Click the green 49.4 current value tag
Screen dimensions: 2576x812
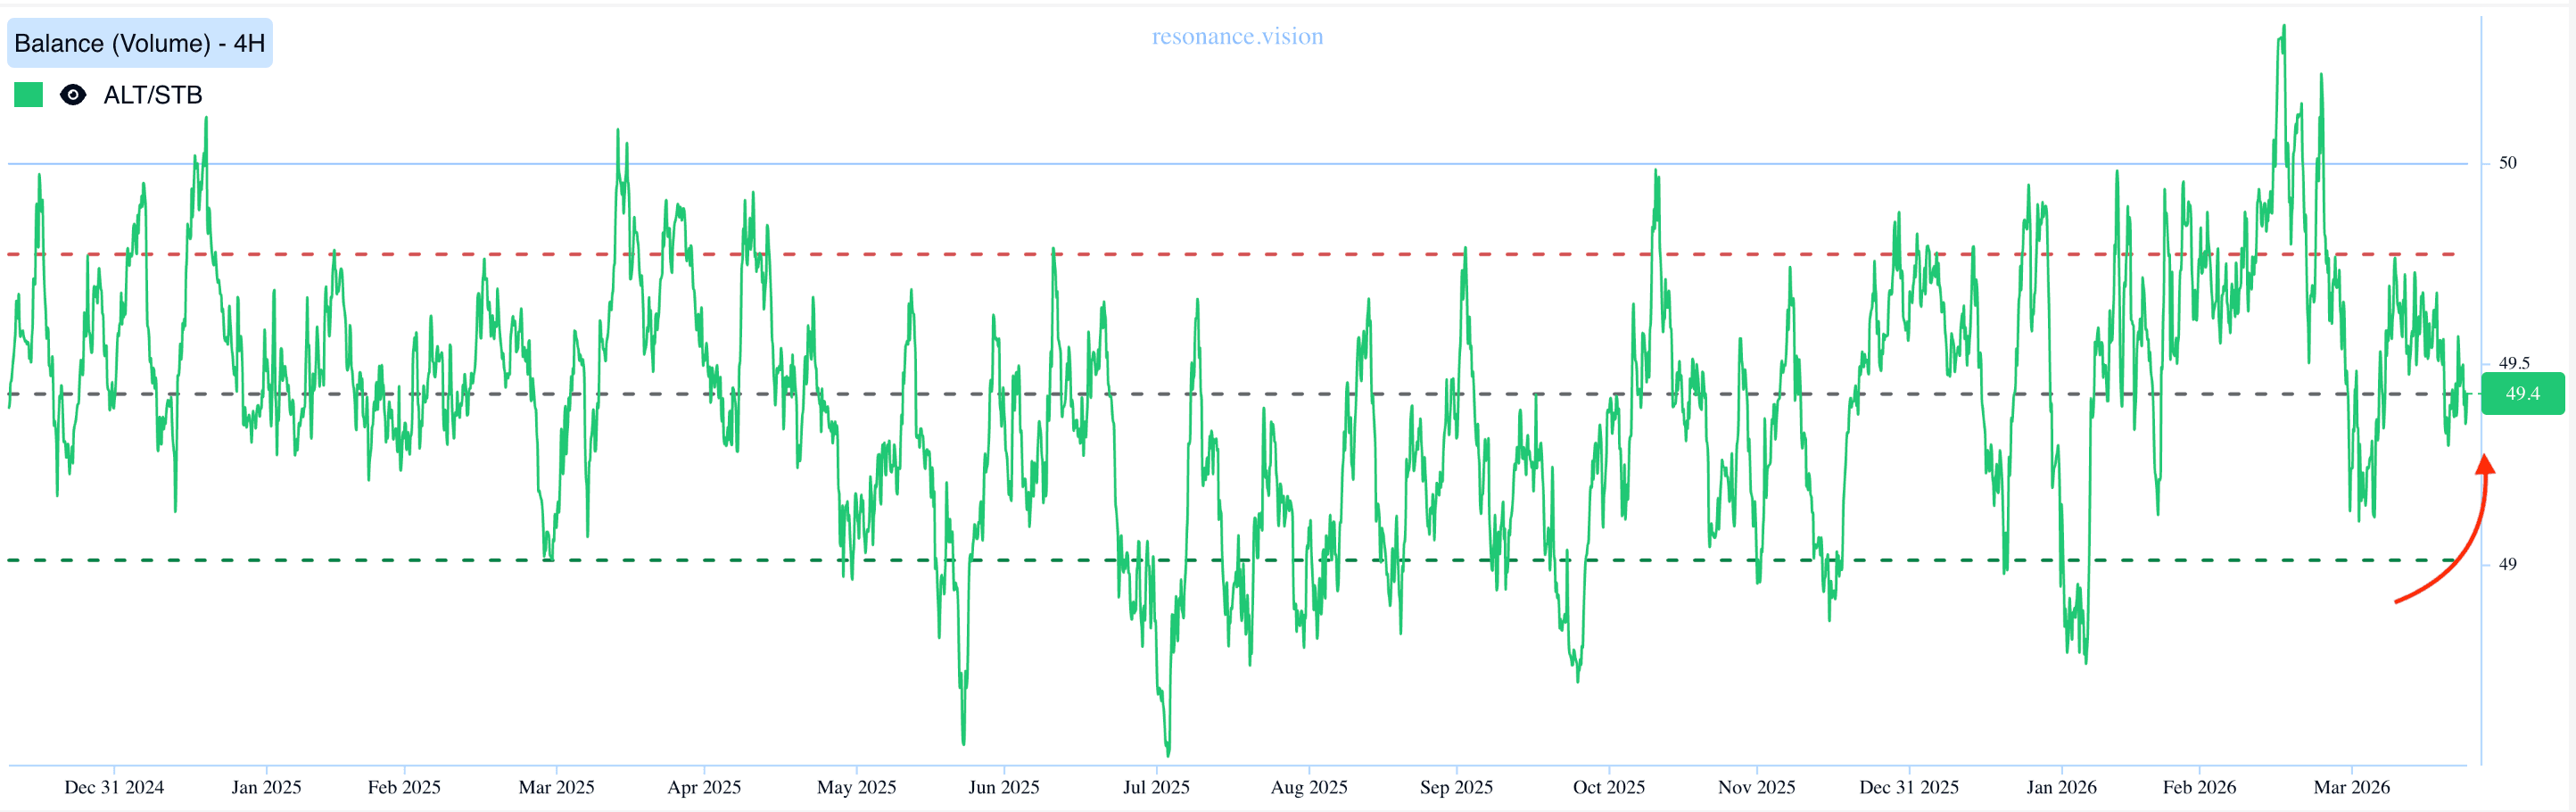[x=2522, y=393]
